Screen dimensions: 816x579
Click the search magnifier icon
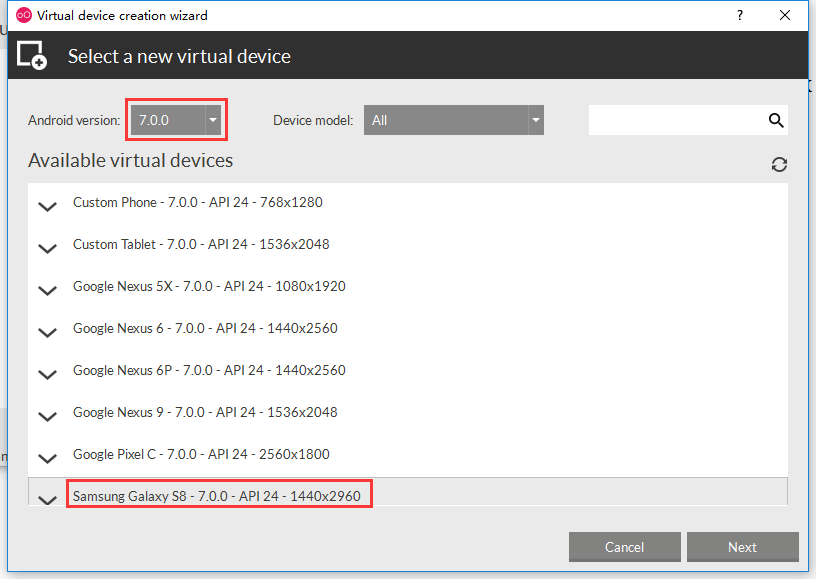[776, 120]
